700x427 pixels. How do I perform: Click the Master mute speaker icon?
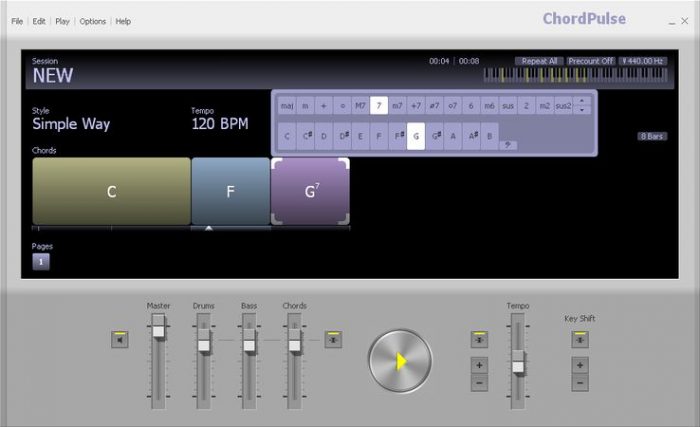(x=120, y=340)
